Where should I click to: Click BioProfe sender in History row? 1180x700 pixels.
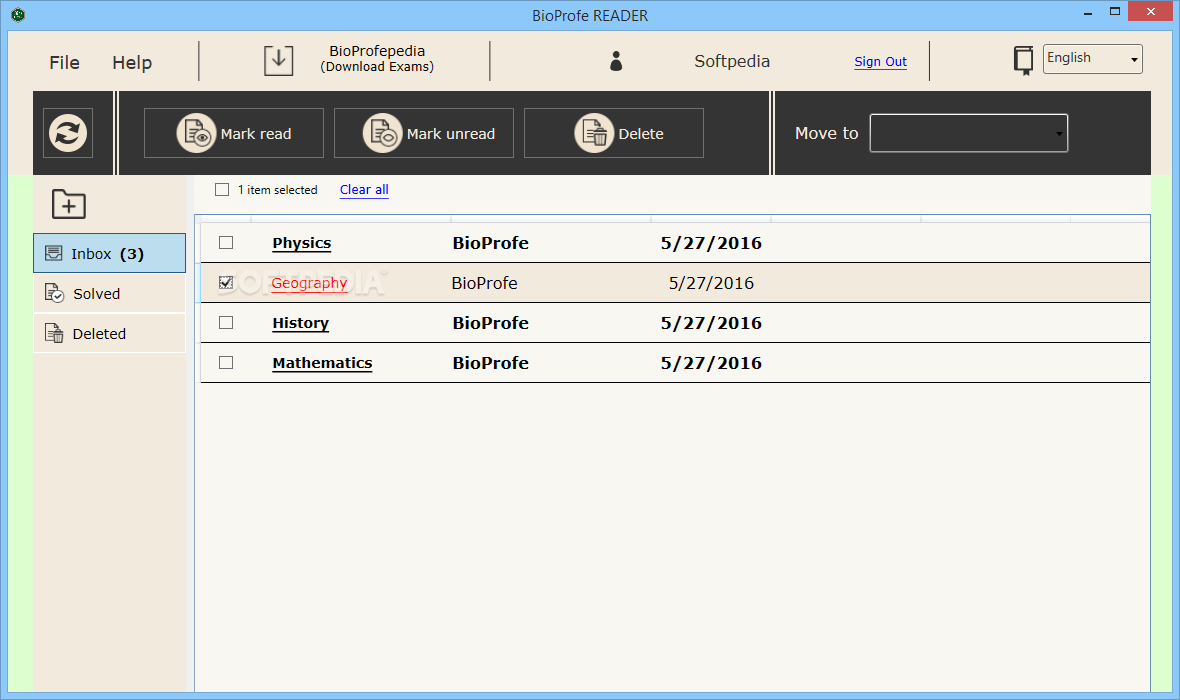491,323
